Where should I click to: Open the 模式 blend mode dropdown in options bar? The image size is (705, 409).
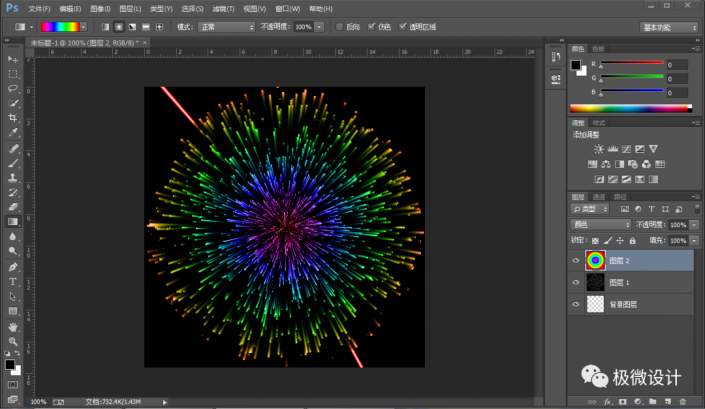pyautogui.click(x=226, y=26)
